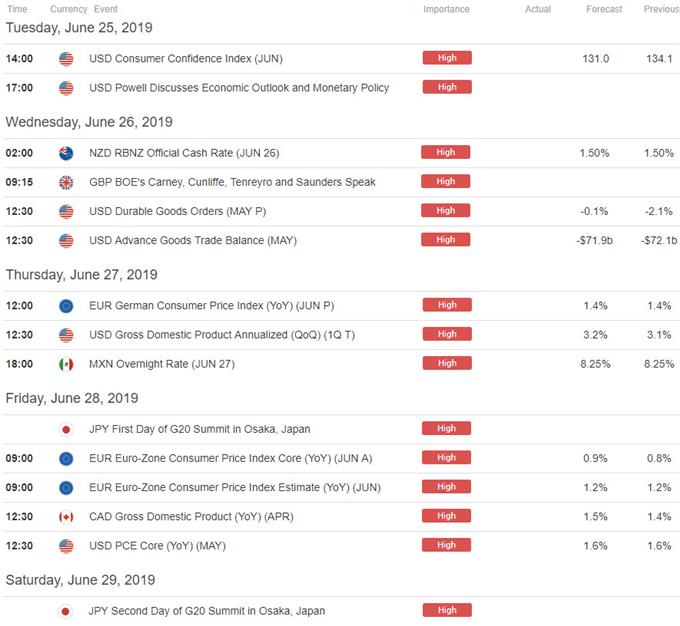
Task: Click Japan flag for Second Day of G20
Action: (x=66, y=611)
